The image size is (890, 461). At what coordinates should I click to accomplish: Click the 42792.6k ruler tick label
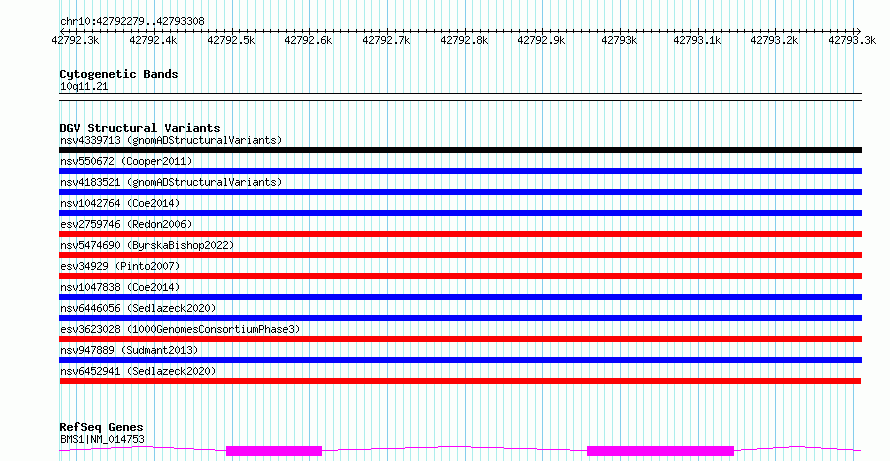pyautogui.click(x=308, y=40)
